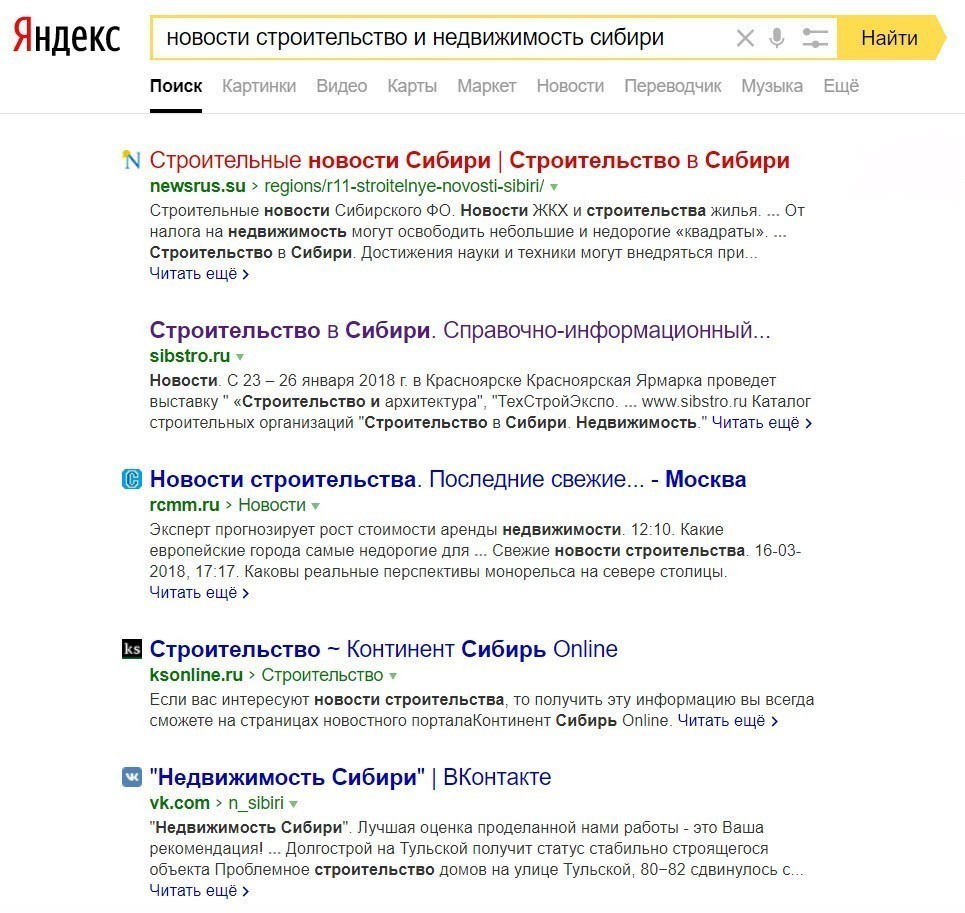Click the sibstro.ru domain link
The width and height of the screenshot is (965, 913).
(190, 356)
